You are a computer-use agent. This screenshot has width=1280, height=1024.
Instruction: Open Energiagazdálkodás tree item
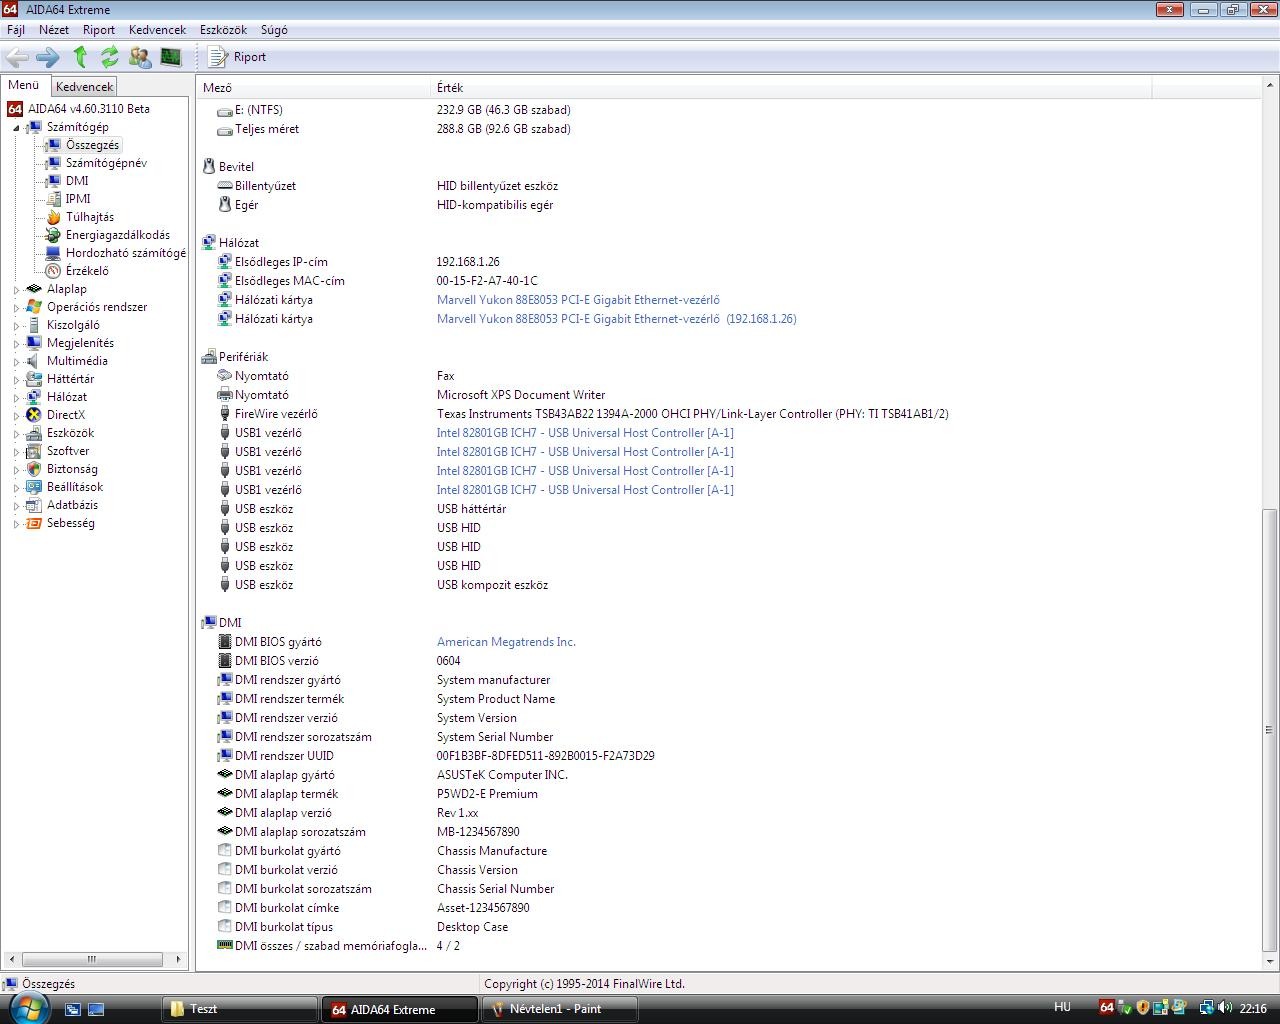click(117, 235)
